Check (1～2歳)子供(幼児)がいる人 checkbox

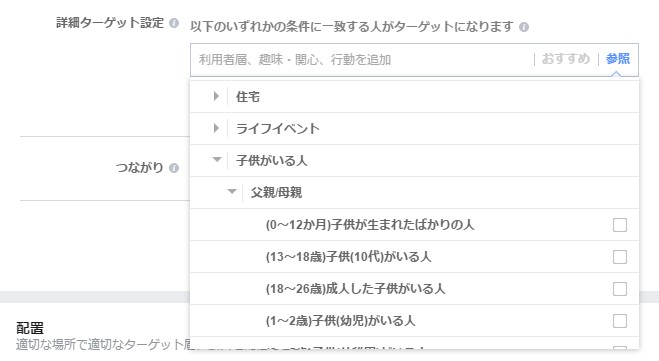click(620, 321)
